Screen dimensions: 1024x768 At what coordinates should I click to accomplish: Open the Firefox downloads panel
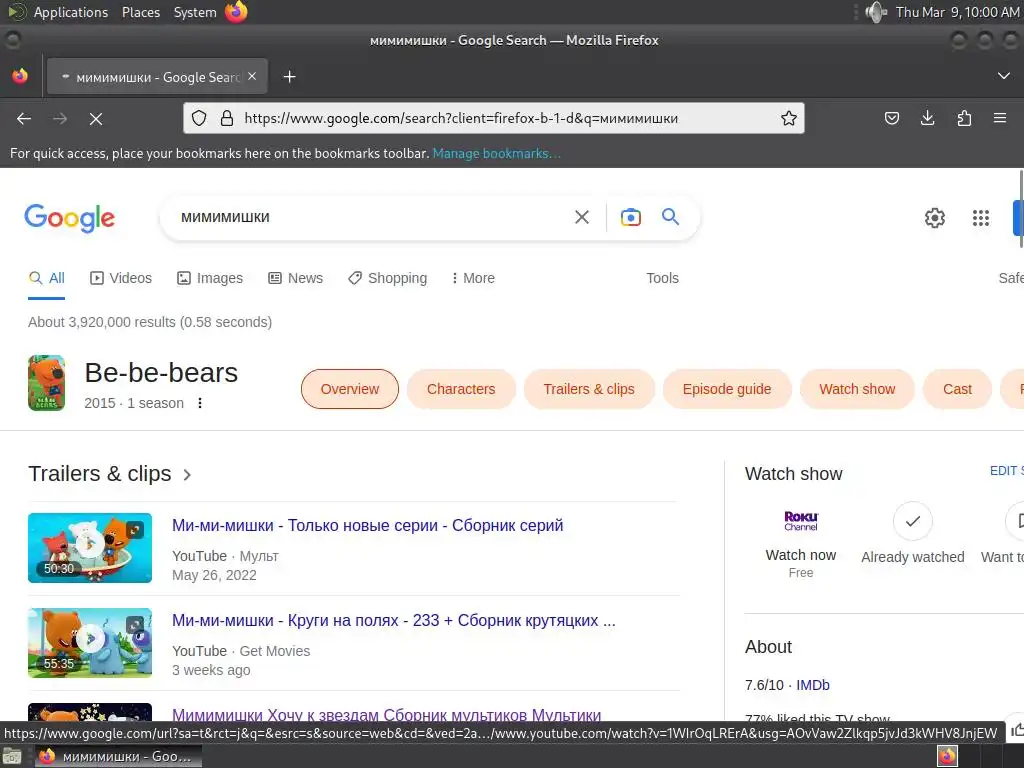point(927,118)
